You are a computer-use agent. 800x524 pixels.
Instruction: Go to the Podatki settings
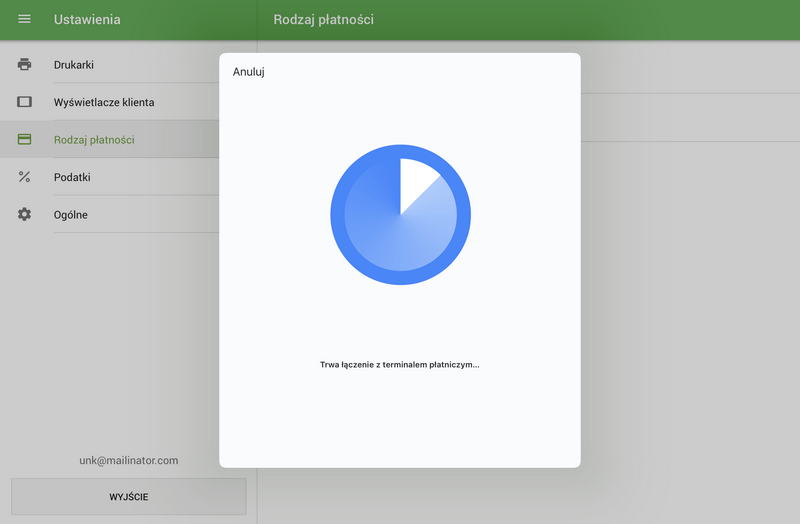(72, 177)
